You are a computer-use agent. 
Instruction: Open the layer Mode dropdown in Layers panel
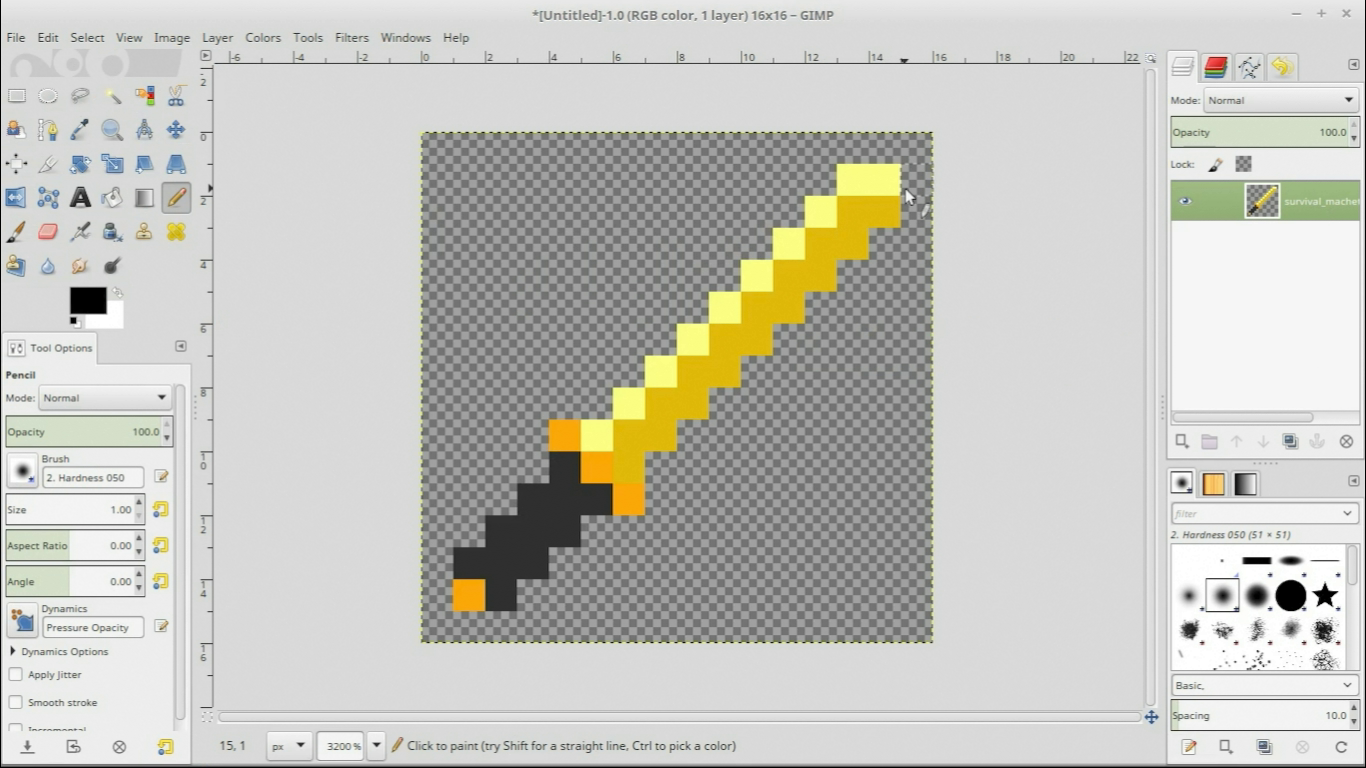click(1280, 100)
